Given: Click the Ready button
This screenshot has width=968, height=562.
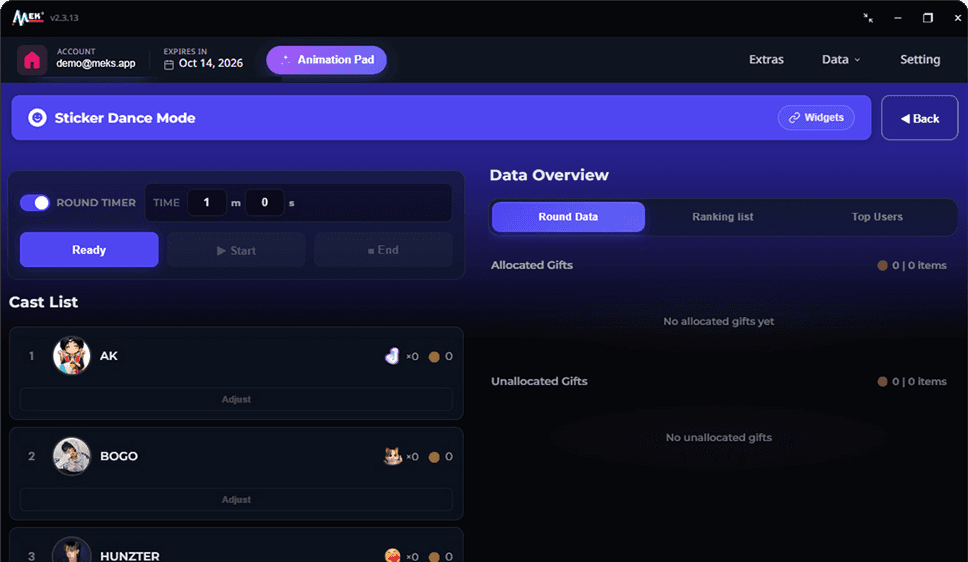Looking at the screenshot, I should pyautogui.click(x=89, y=250).
